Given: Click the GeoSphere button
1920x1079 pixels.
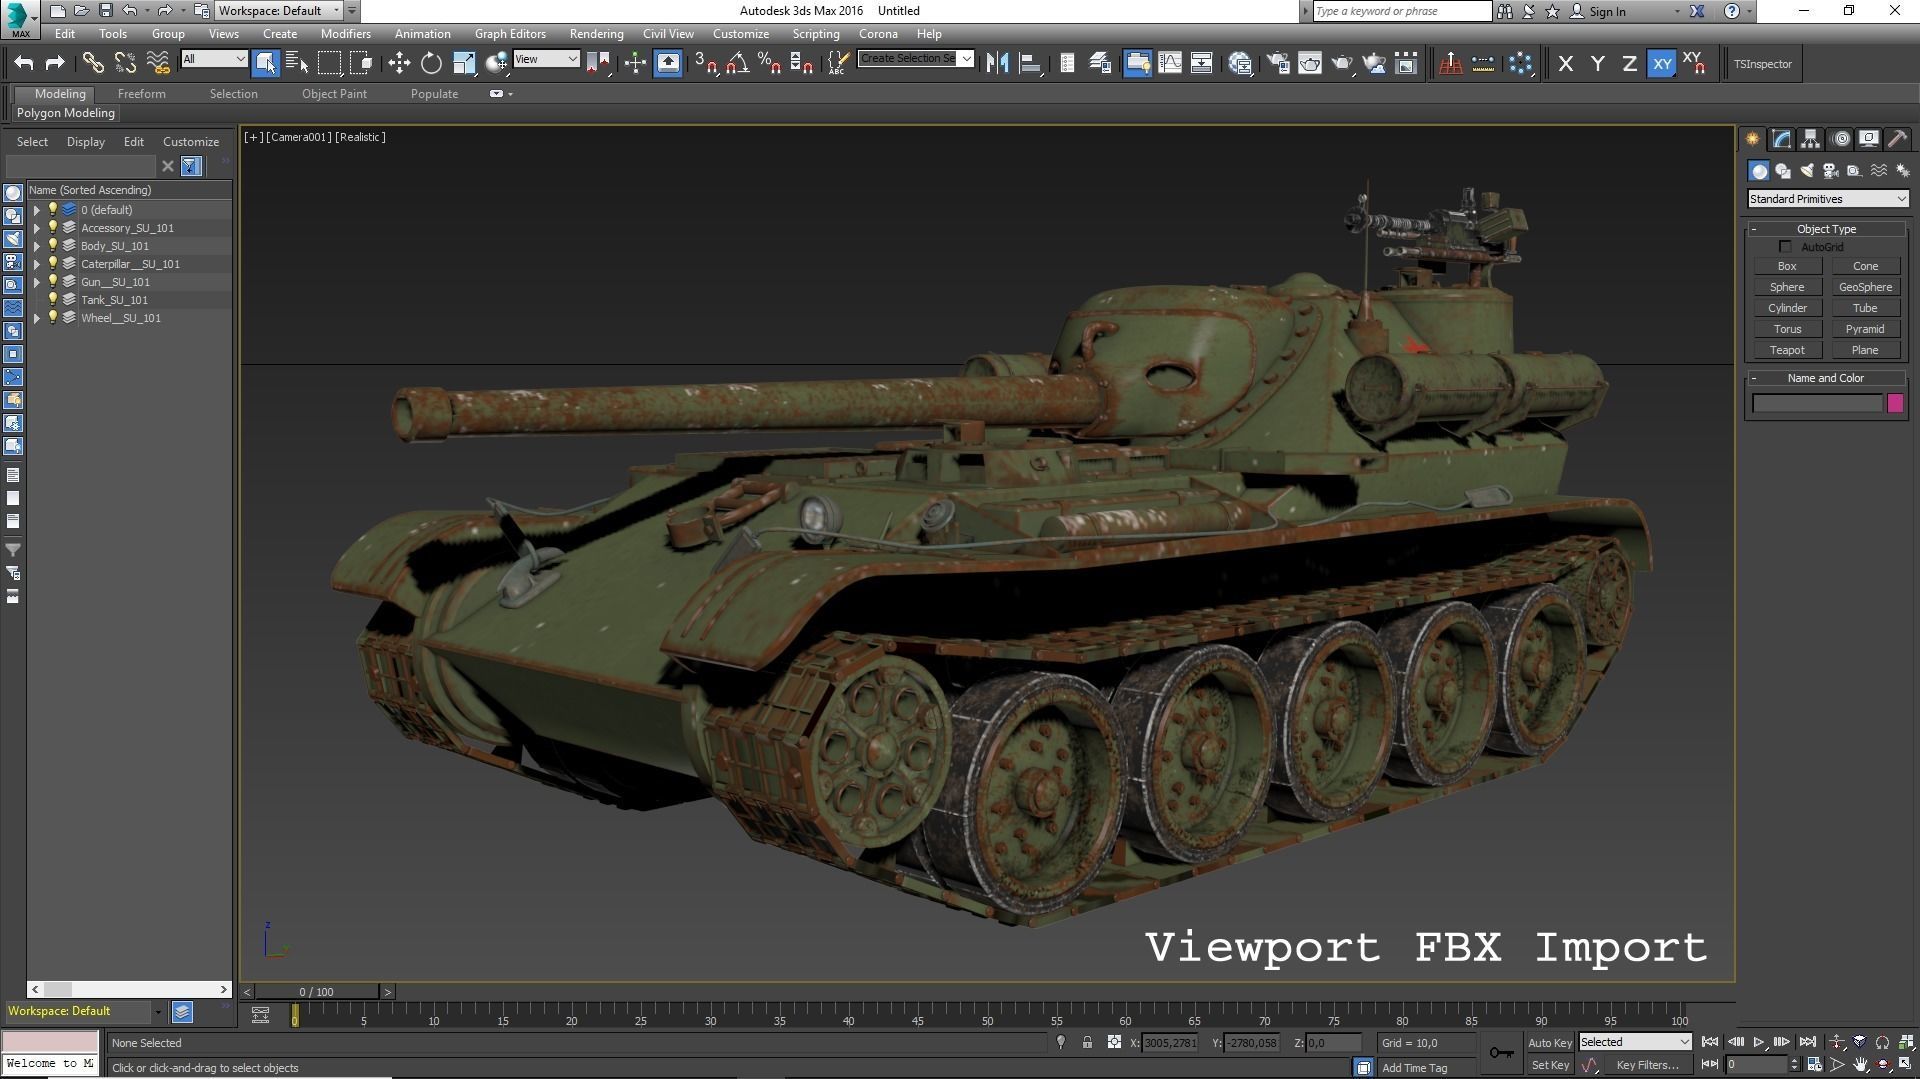Looking at the screenshot, I should (x=1865, y=287).
